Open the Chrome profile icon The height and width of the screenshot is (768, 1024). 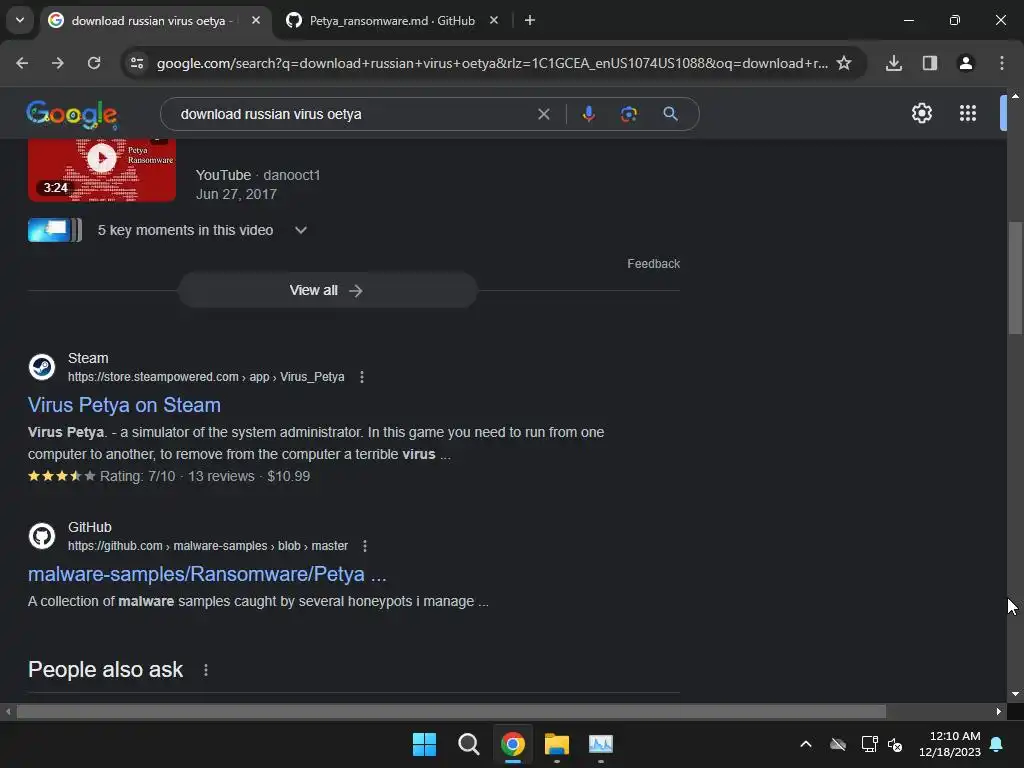[x=966, y=63]
